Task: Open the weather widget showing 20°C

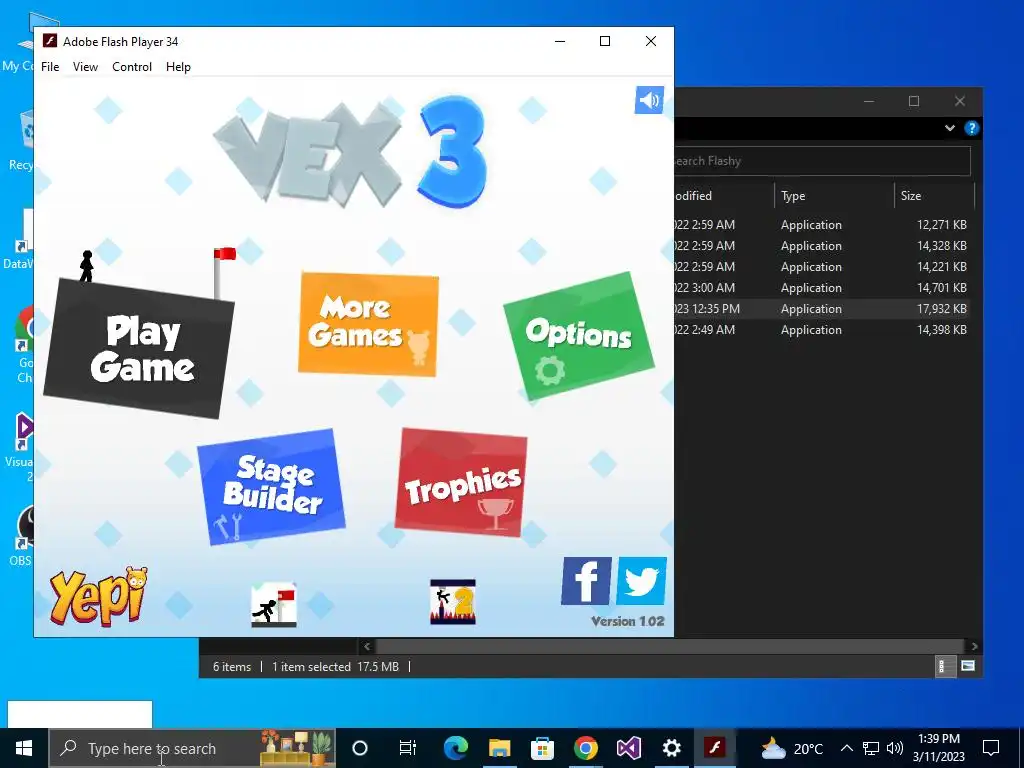Action: [792, 748]
